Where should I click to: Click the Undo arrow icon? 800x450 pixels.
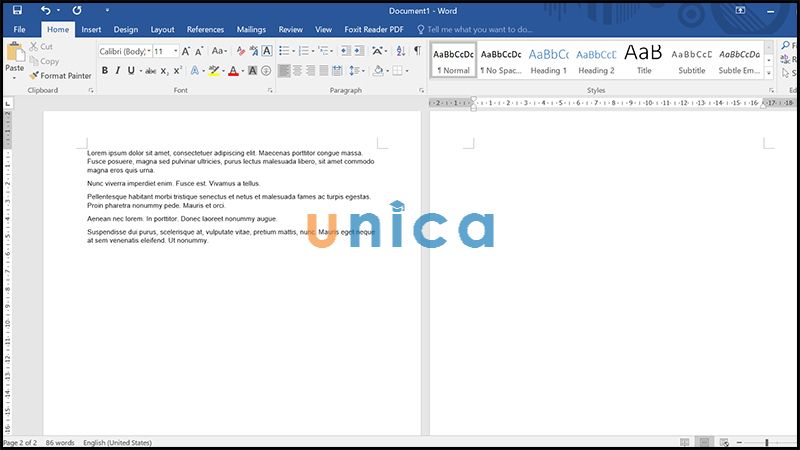(x=45, y=10)
